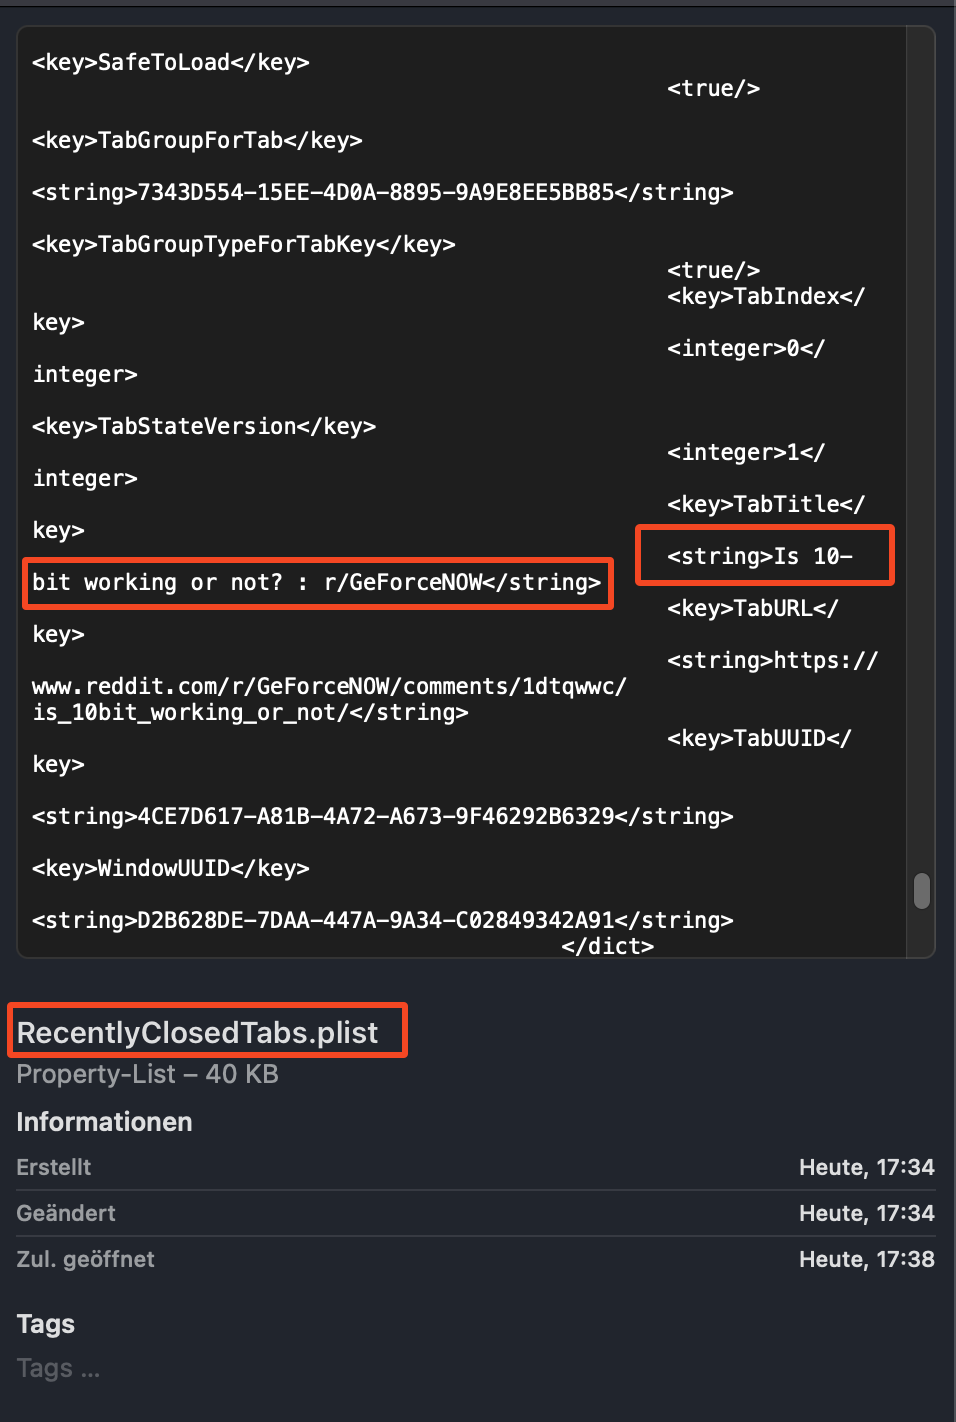
Task: Click the TabStateVersion key line
Action: [204, 426]
